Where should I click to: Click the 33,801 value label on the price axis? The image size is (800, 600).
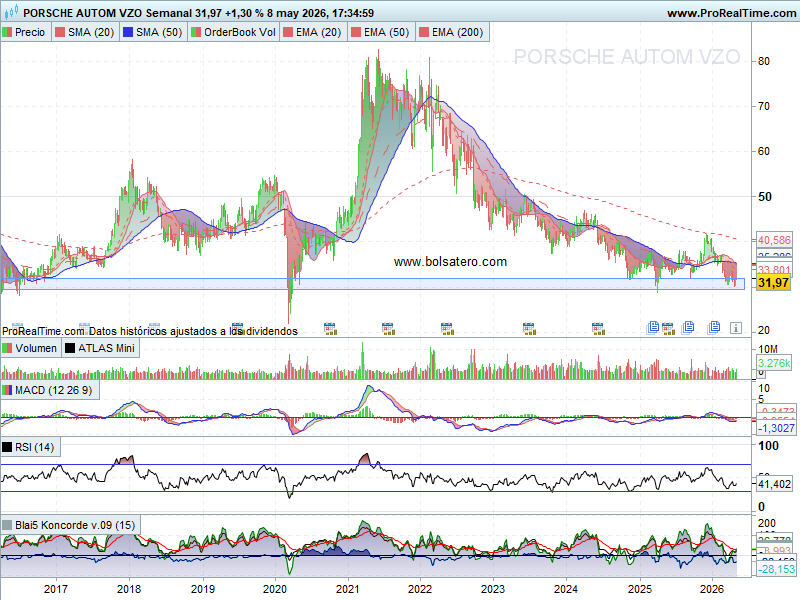click(x=774, y=270)
